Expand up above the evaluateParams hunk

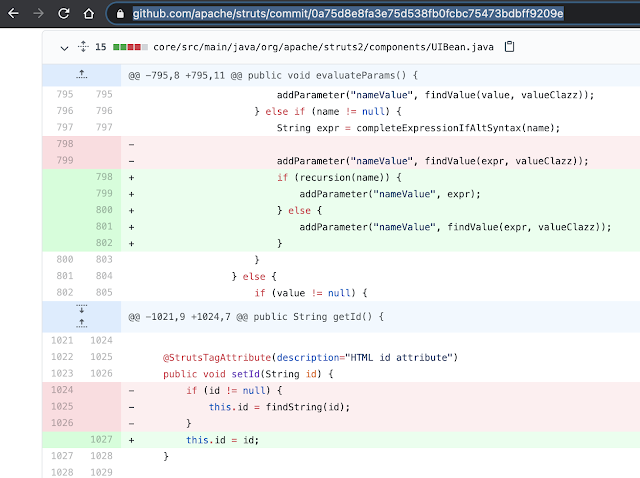(x=82, y=74)
